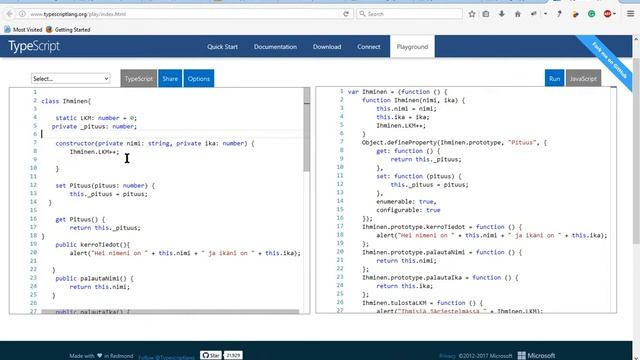Screen dimensions: 640x360
Task: Open the bookmarks library clipboard icon
Action: coord(486,14)
